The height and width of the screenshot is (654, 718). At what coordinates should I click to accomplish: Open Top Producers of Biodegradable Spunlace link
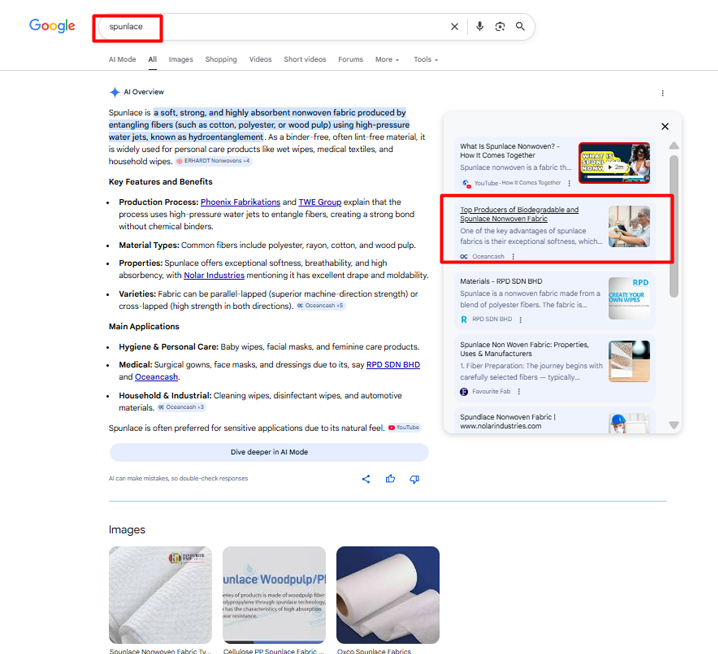tap(519, 214)
